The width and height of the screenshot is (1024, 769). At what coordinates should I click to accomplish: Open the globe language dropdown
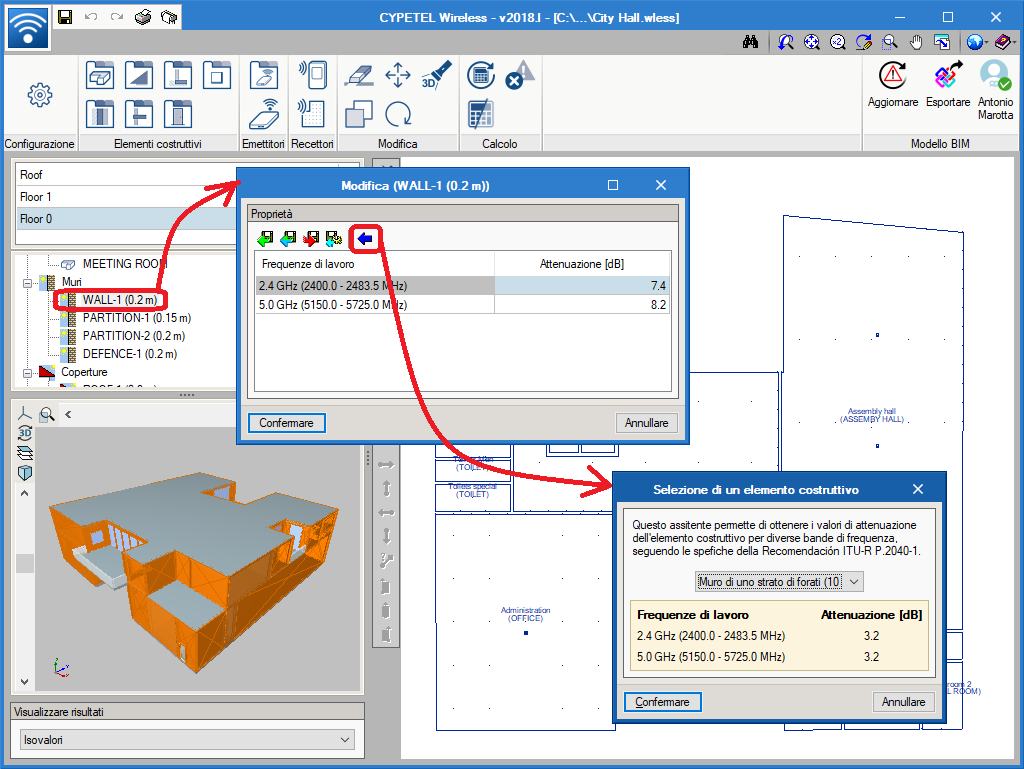(978, 42)
